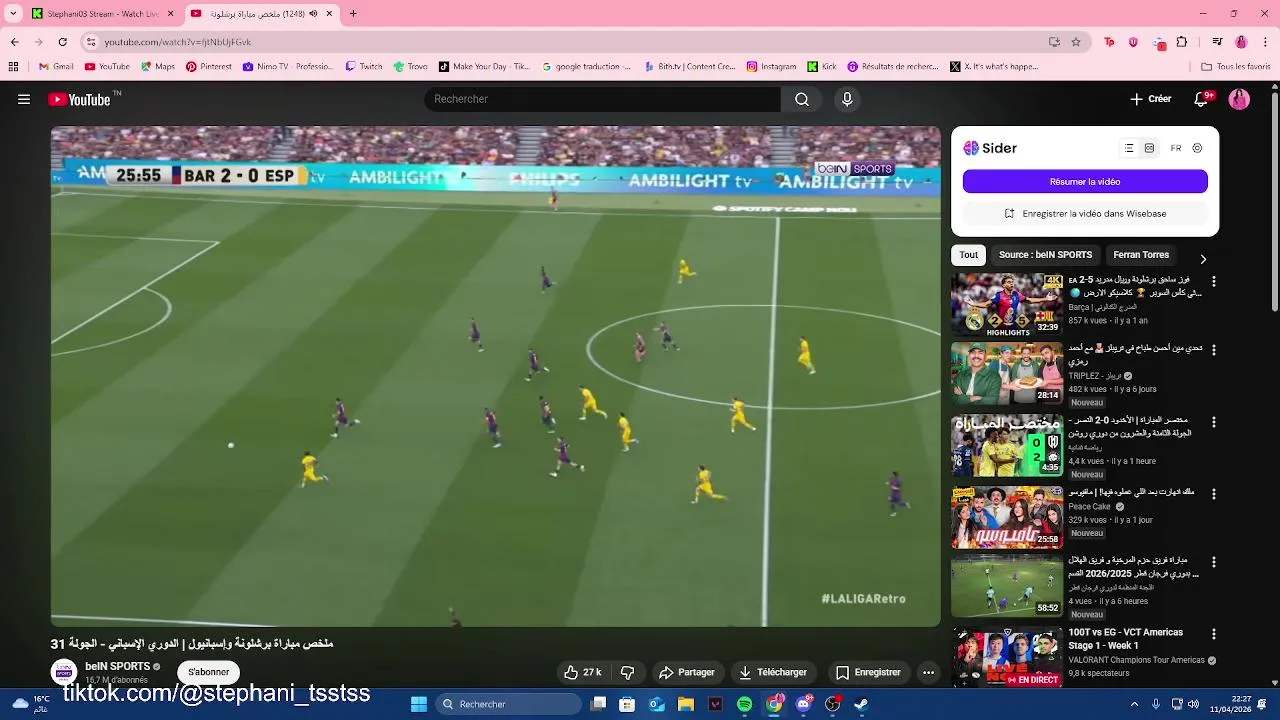Open options for the 4:35 match summary
1280x720 pixels.
(x=1214, y=423)
